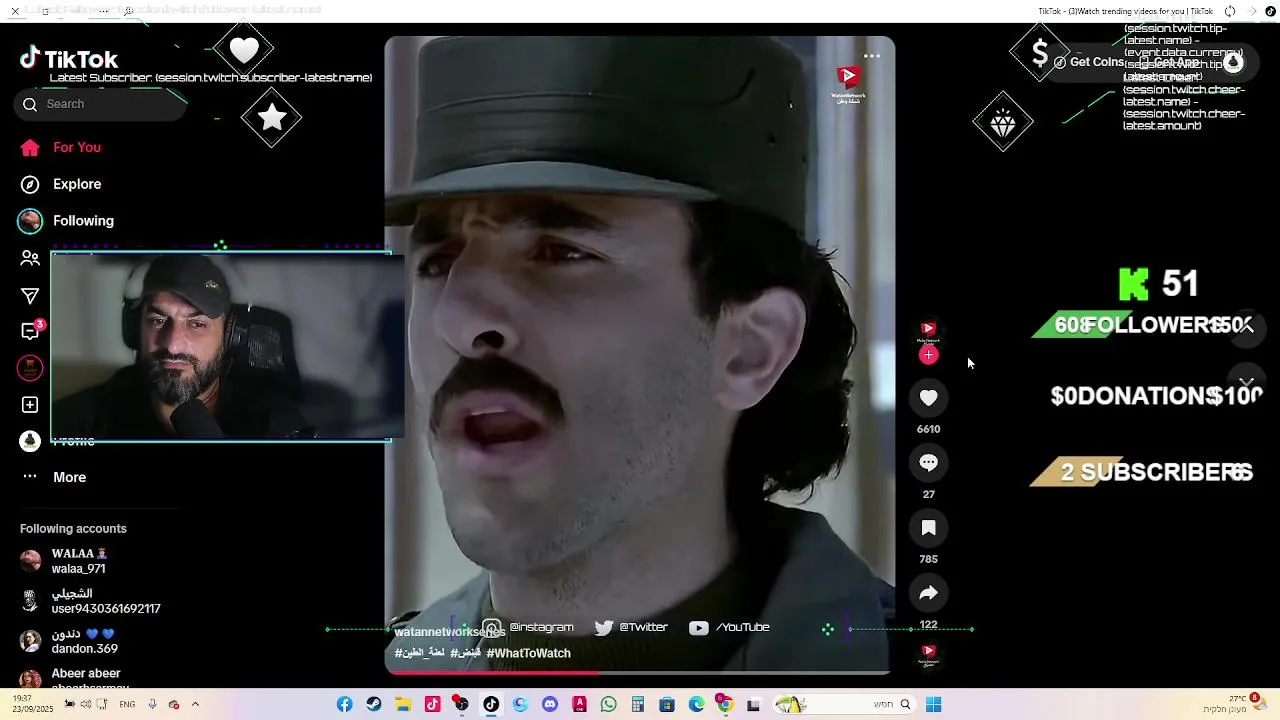Open Microsoft Store from taskbar
The height and width of the screenshot is (720, 1280).
tap(667, 705)
